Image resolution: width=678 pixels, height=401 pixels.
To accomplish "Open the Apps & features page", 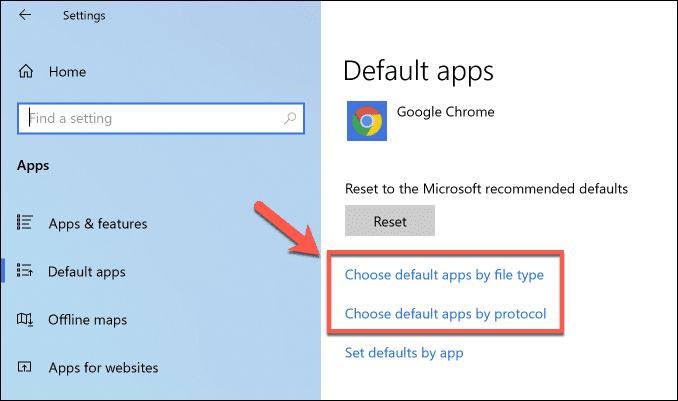I will [x=97, y=224].
